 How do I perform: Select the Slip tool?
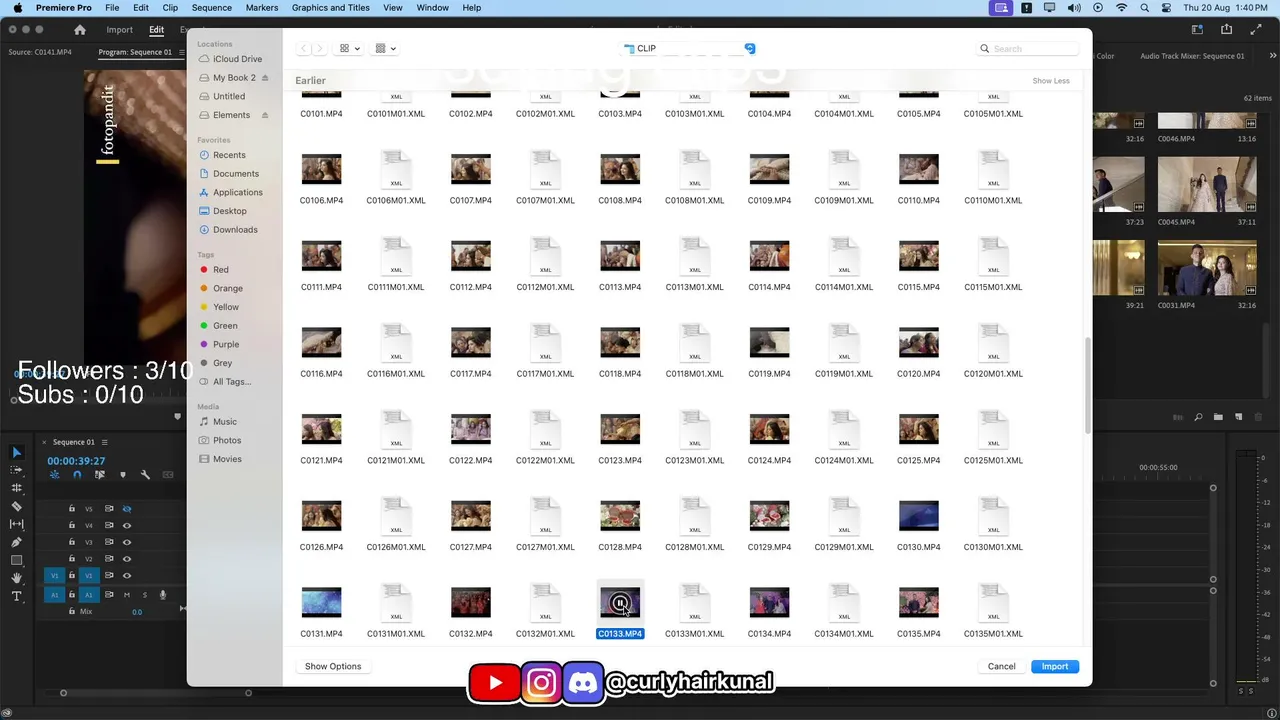(x=16, y=524)
